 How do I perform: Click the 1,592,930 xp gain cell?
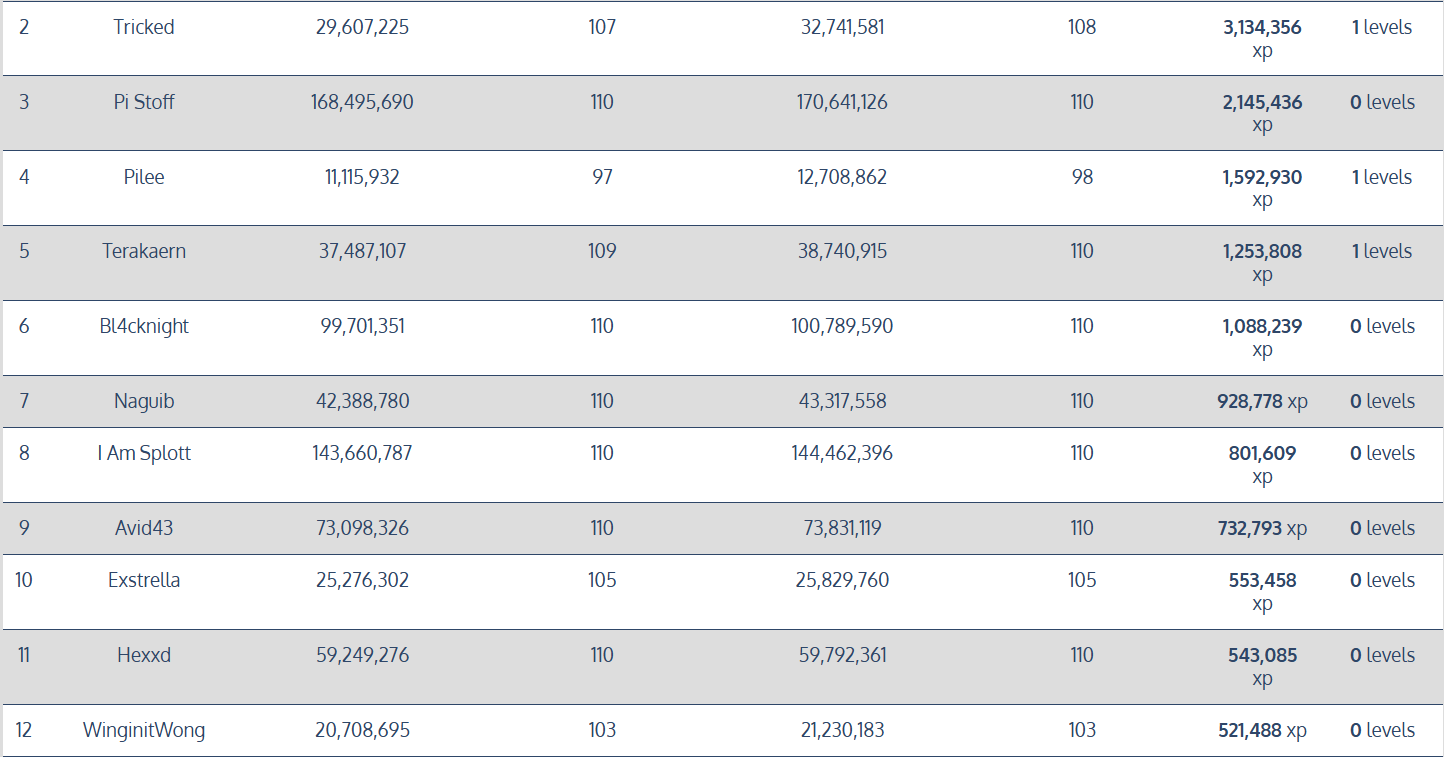click(1262, 188)
